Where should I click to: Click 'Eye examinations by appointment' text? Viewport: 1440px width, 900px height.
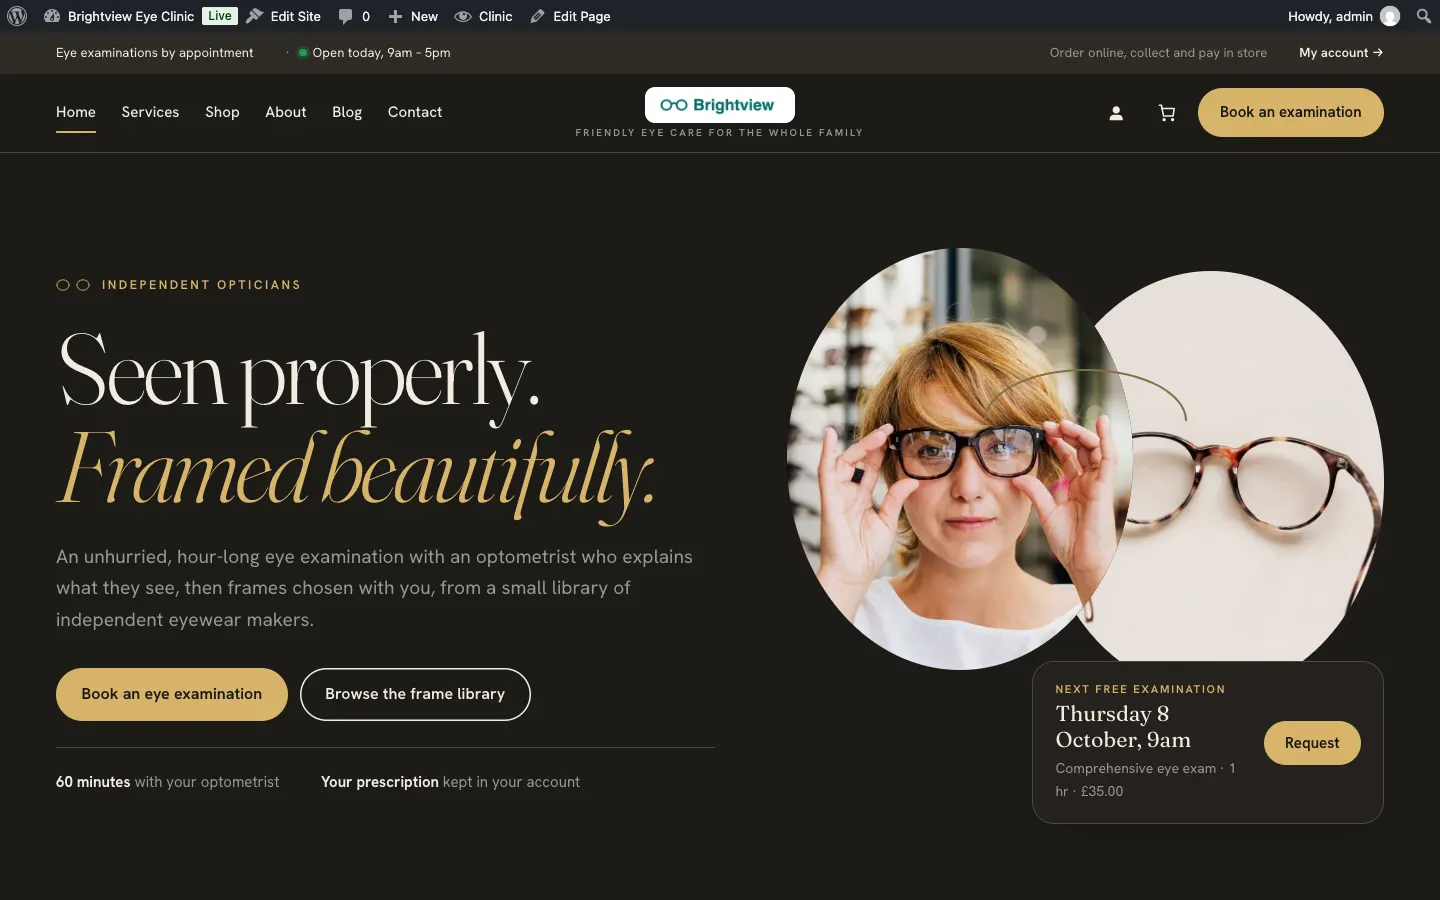point(155,53)
